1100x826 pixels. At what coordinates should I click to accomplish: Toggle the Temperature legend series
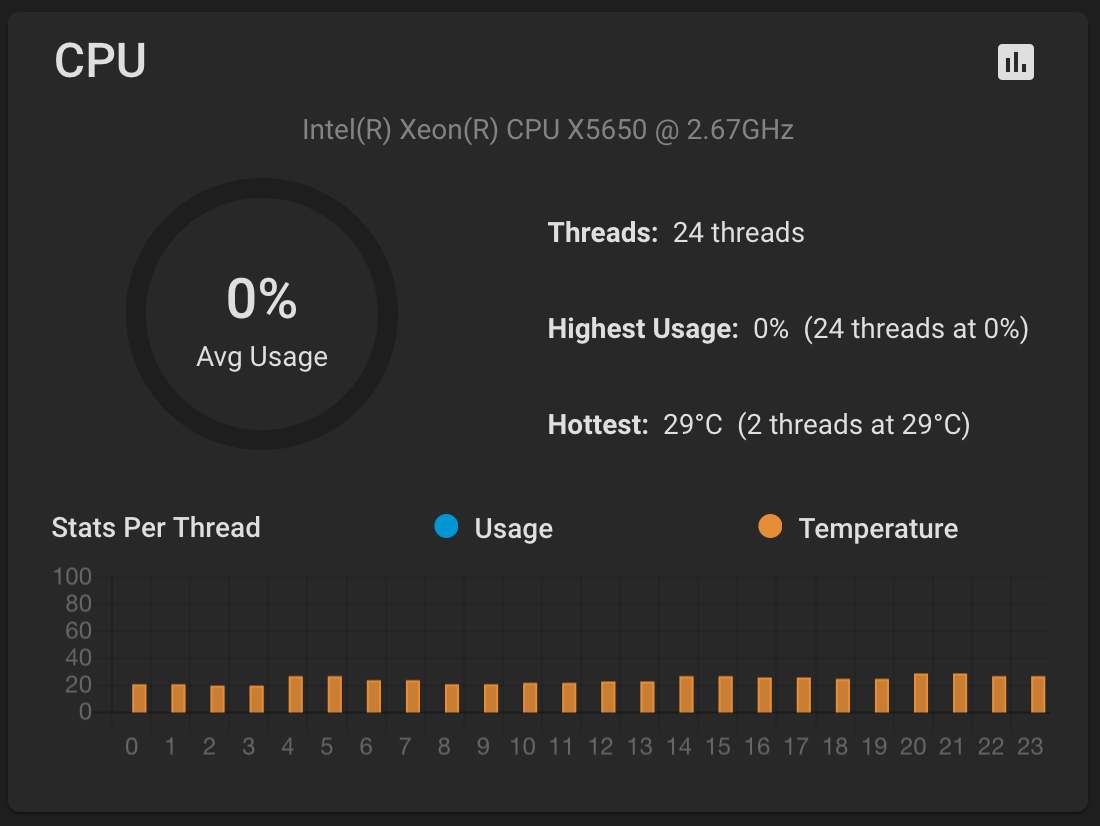[x=877, y=528]
